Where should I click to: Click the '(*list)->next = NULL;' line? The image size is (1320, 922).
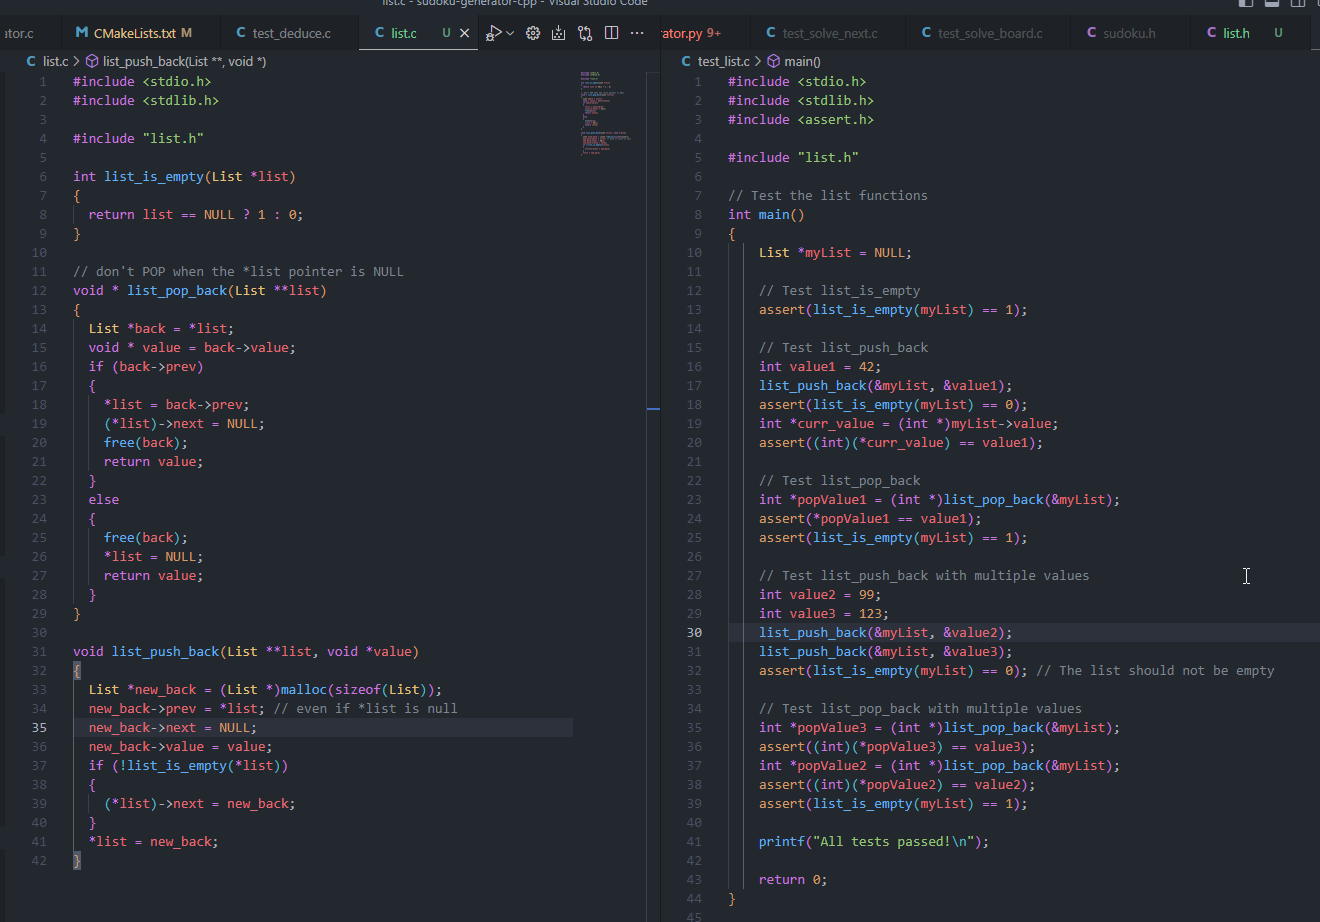(184, 423)
